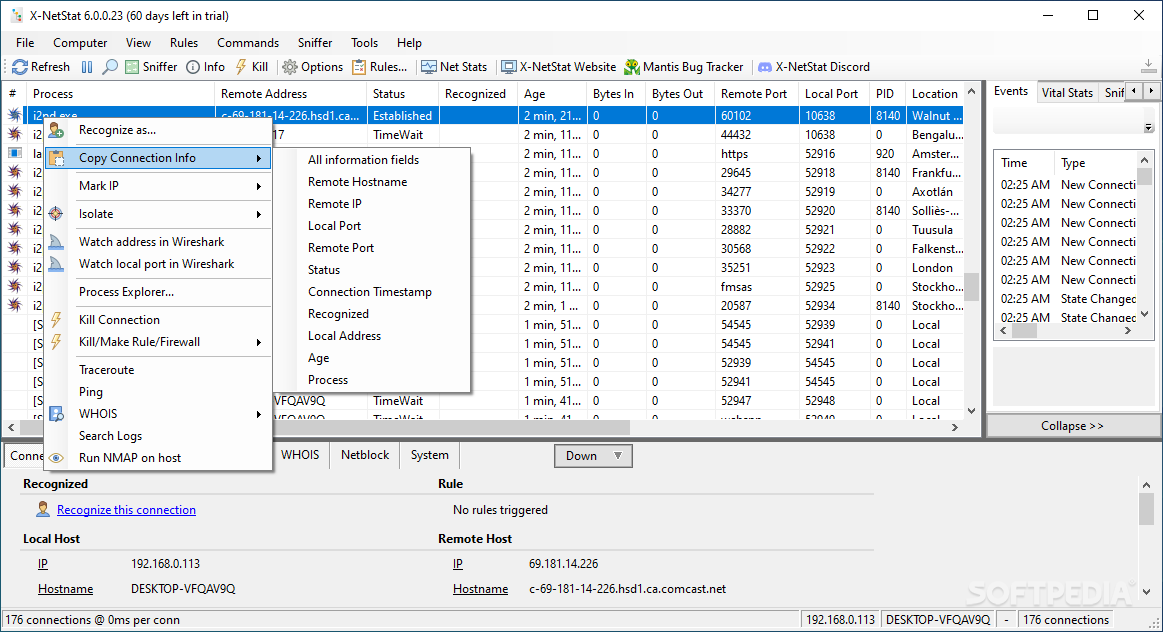Open Mantis Bug Tracker toolbar link
Screen dimensions: 1163x632
pyautogui.click(x=683, y=67)
